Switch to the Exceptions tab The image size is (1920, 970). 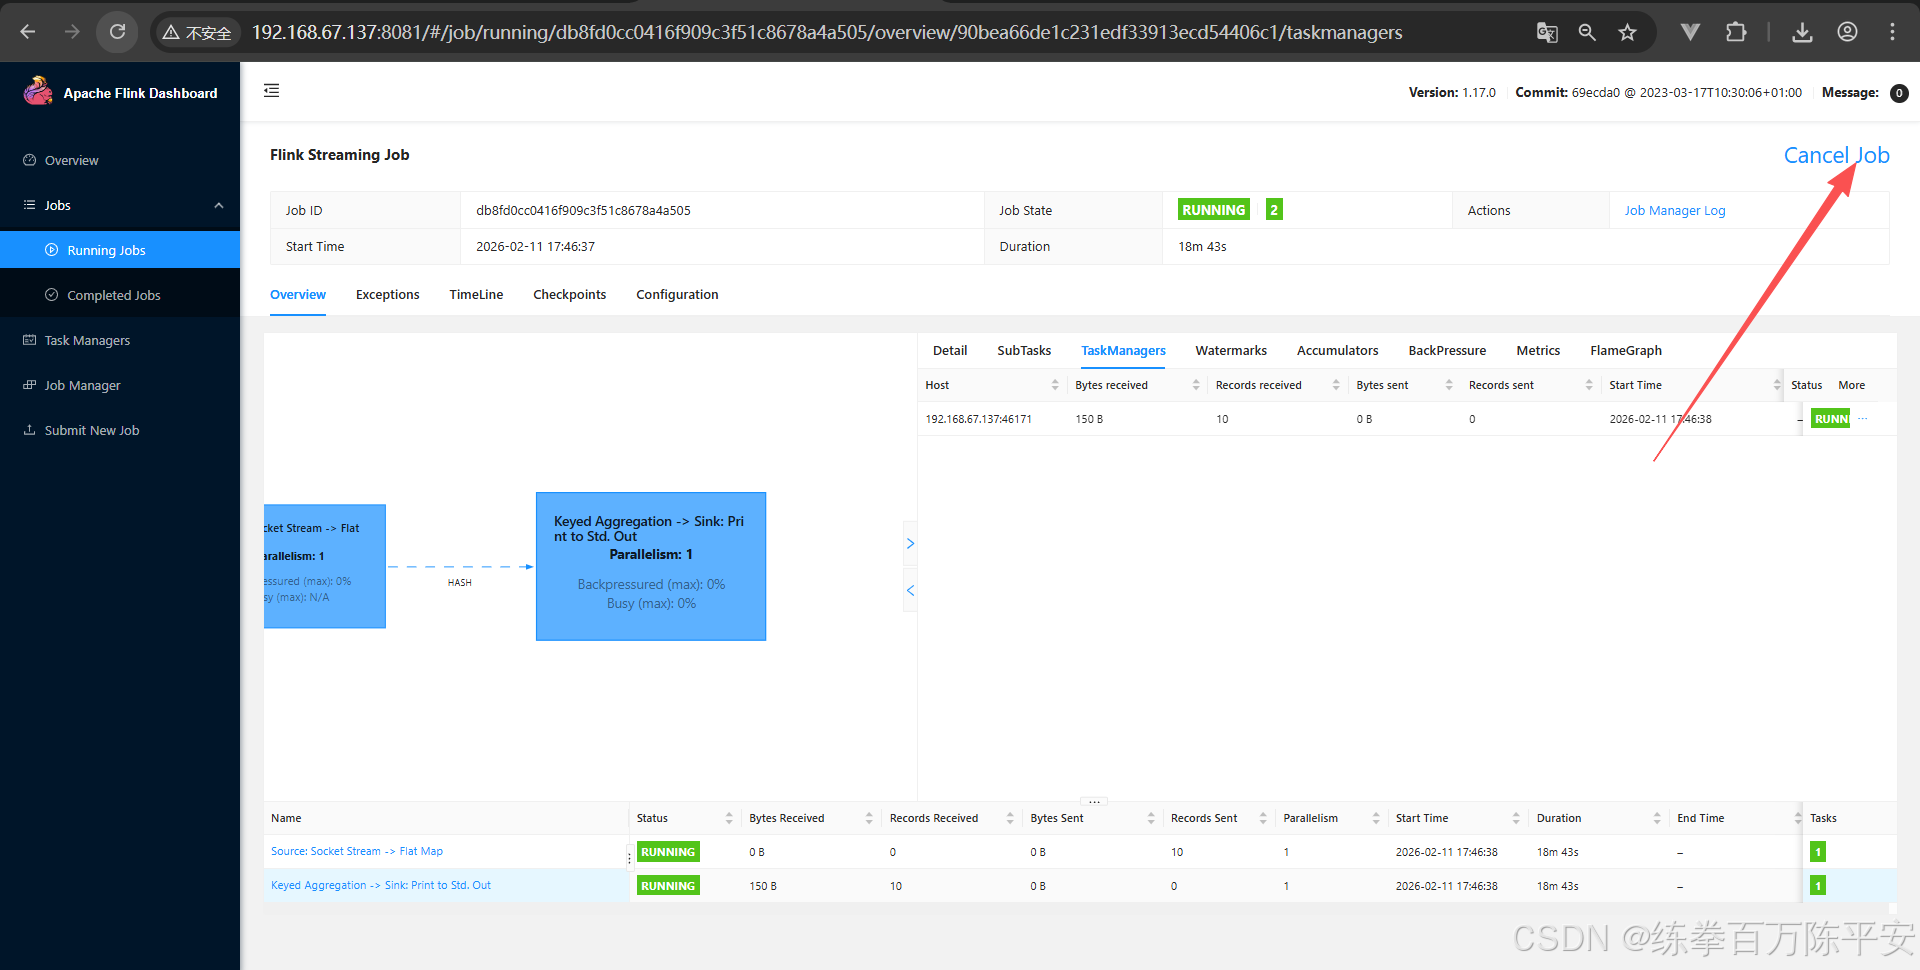(387, 295)
